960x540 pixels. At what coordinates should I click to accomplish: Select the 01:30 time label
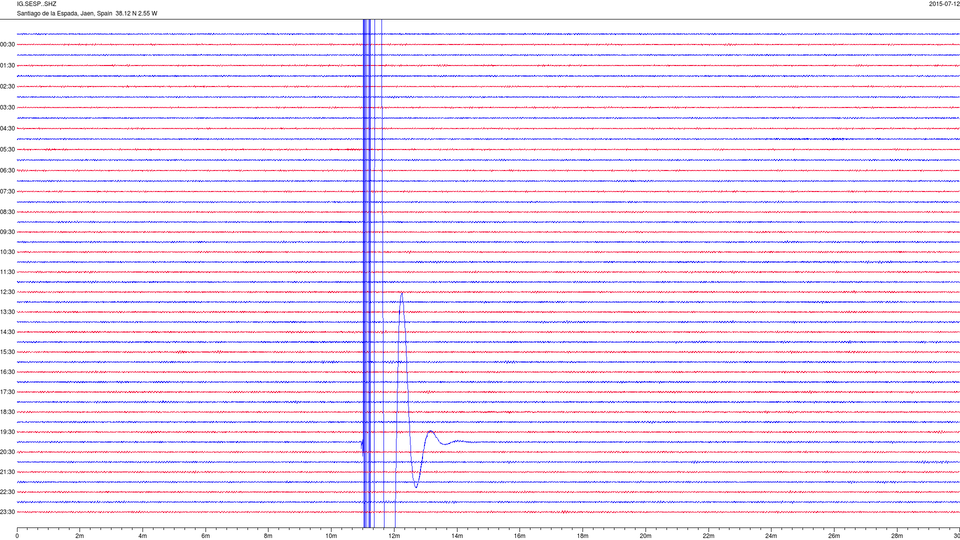(7, 66)
